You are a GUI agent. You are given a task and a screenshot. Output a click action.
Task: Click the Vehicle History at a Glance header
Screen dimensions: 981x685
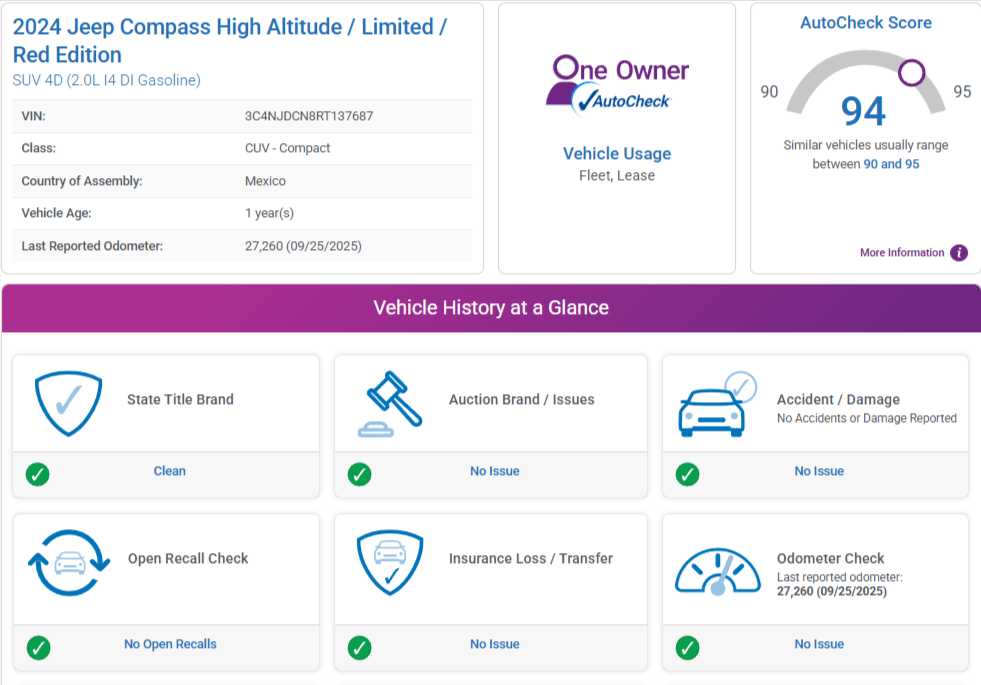(490, 308)
